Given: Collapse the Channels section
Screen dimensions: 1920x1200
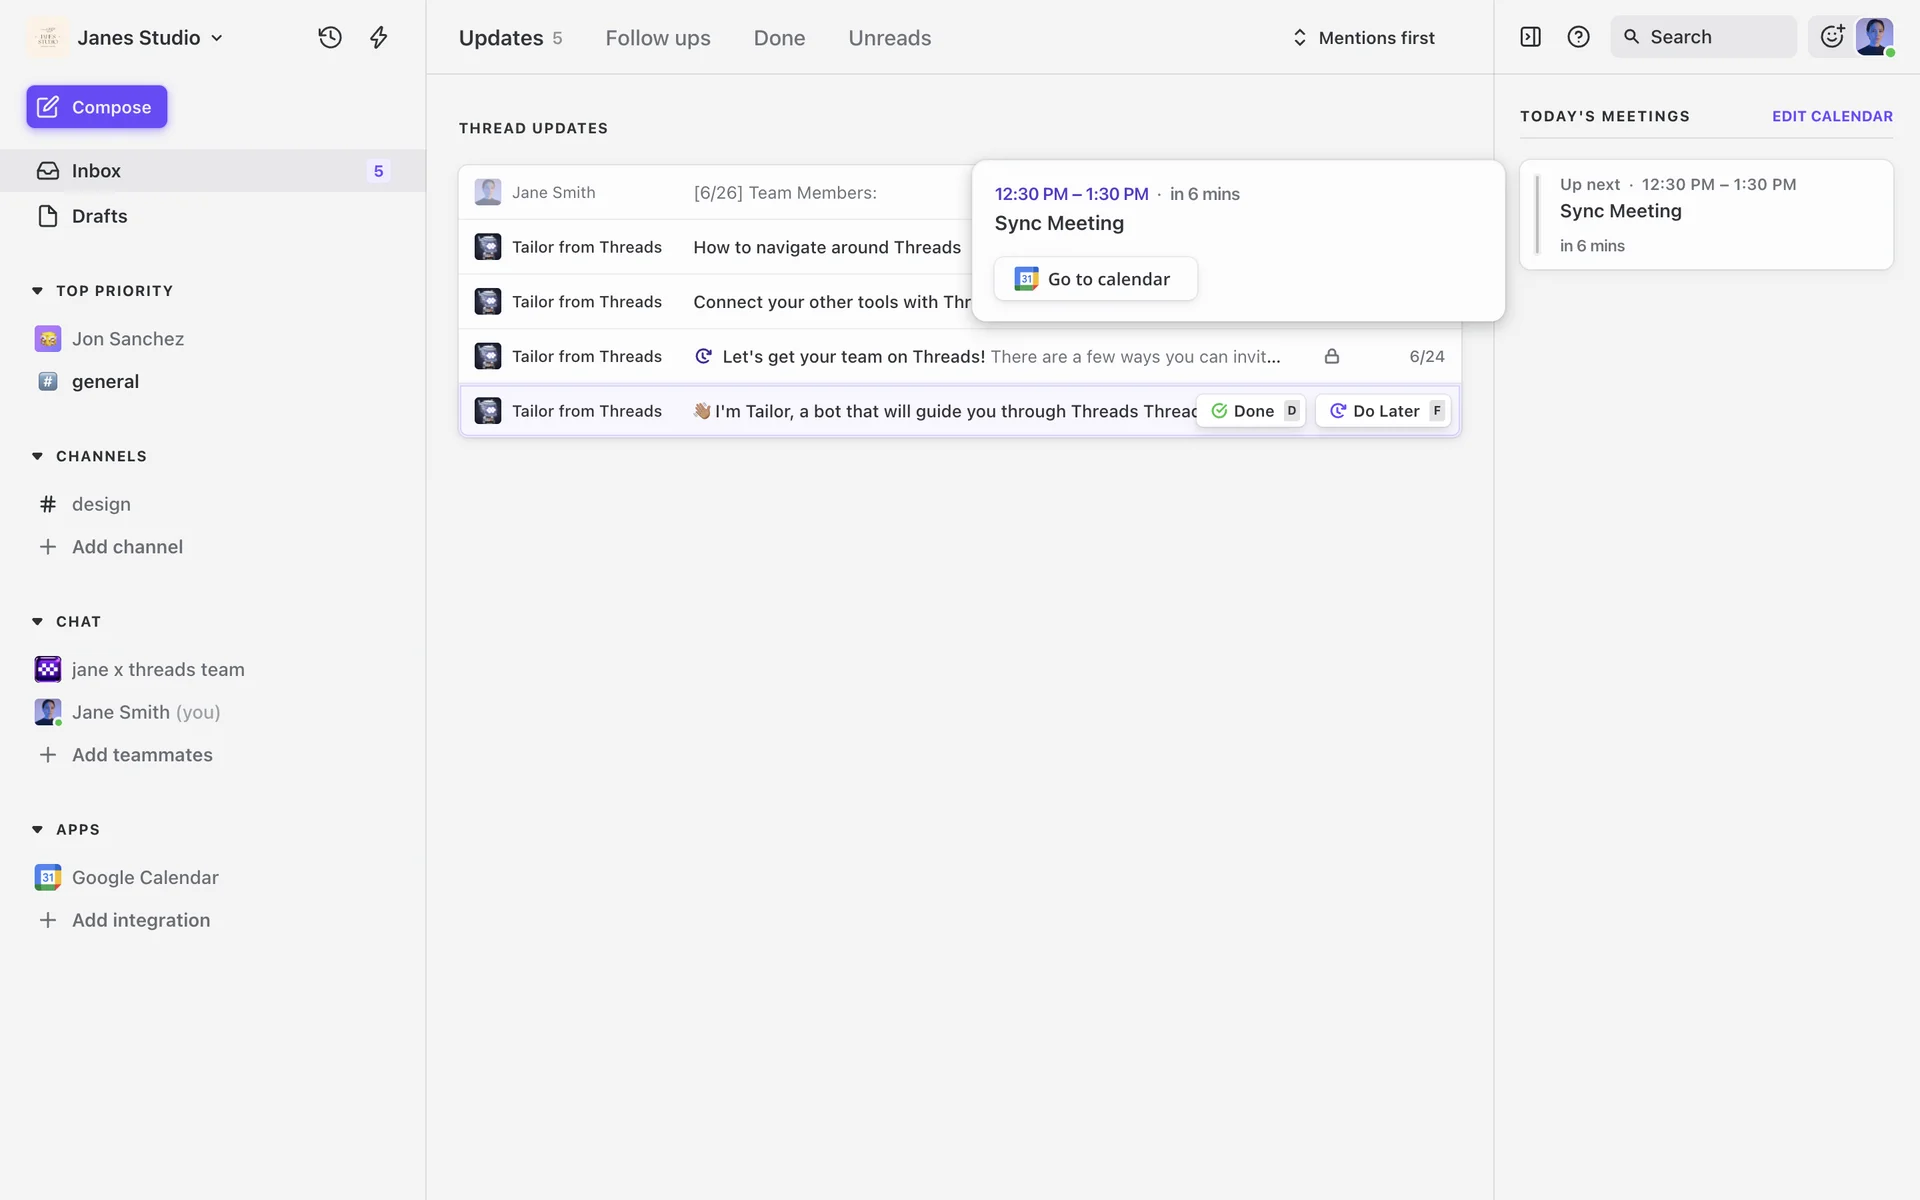Looking at the screenshot, I should coord(37,456).
